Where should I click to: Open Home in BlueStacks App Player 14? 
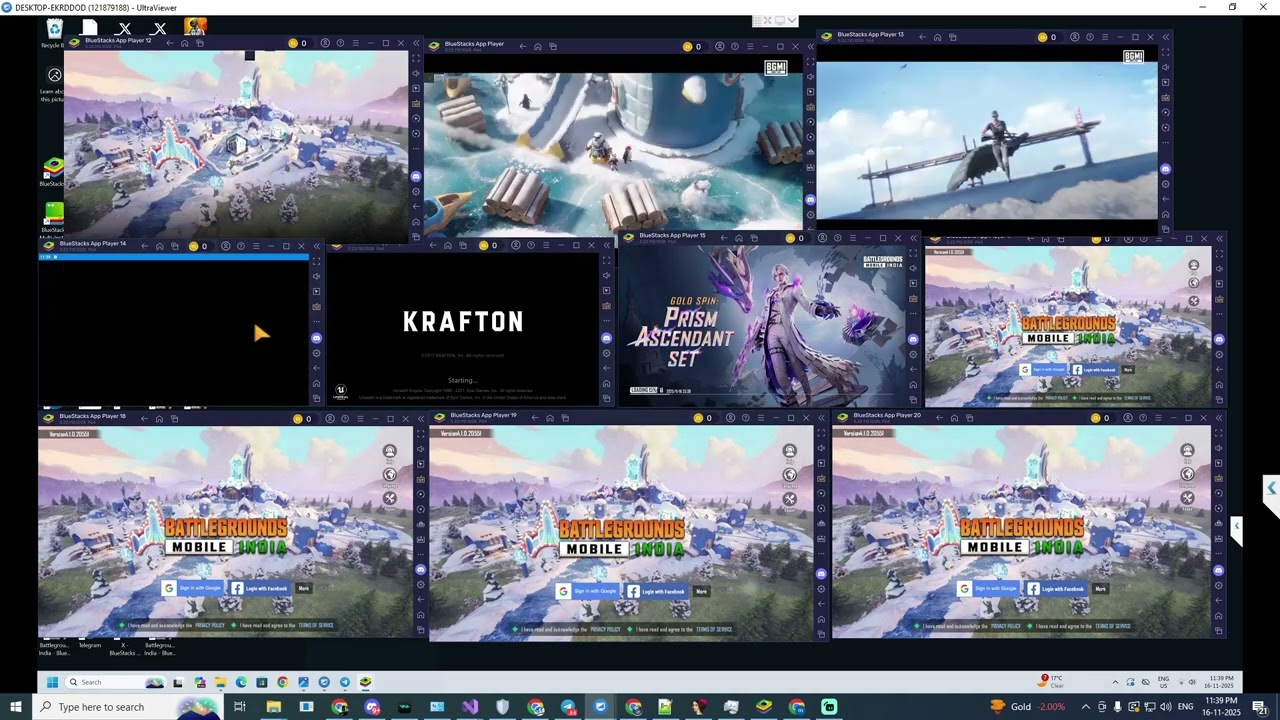point(159,246)
